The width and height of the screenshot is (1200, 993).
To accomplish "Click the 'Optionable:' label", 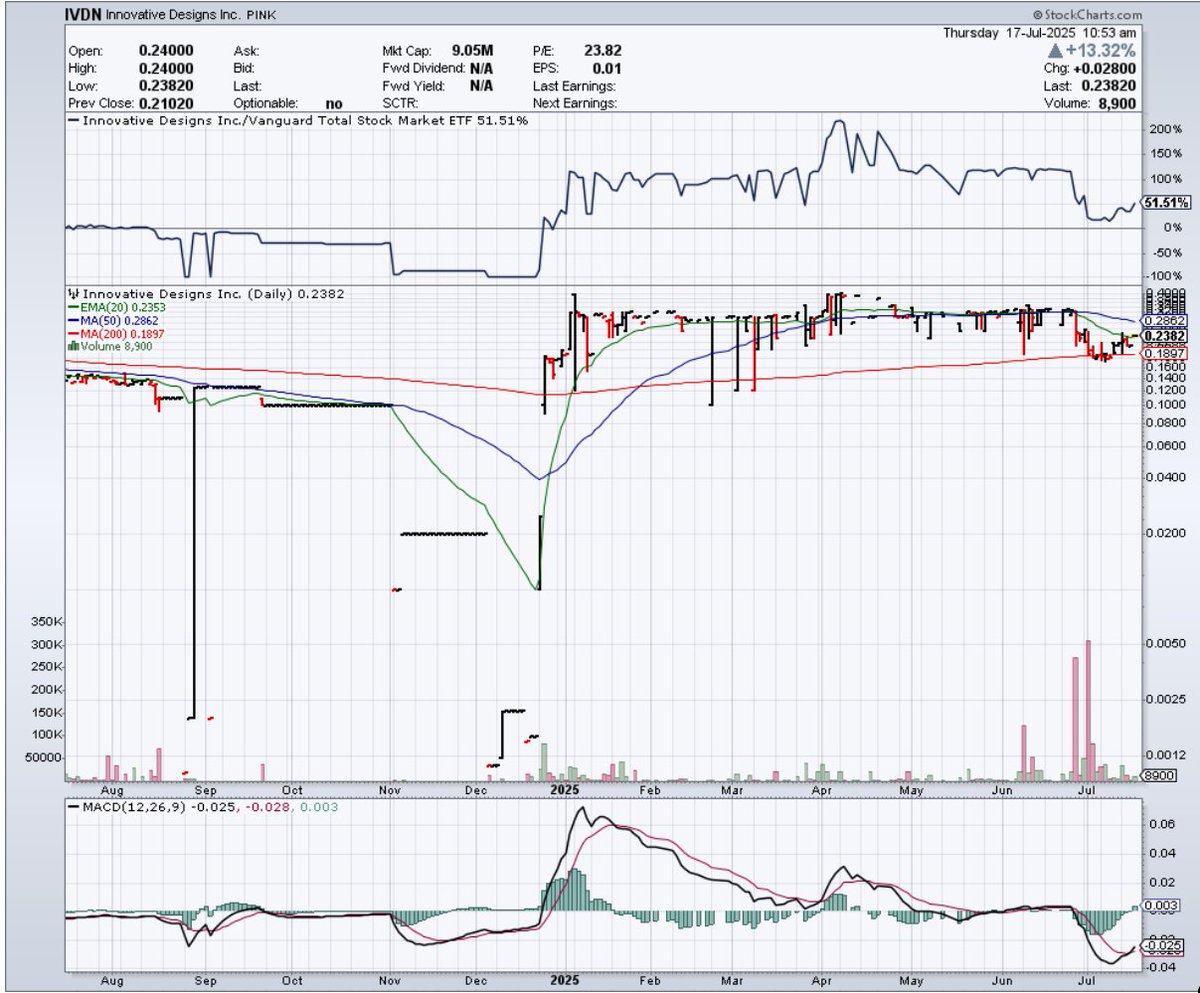I will pyautogui.click(x=268, y=103).
